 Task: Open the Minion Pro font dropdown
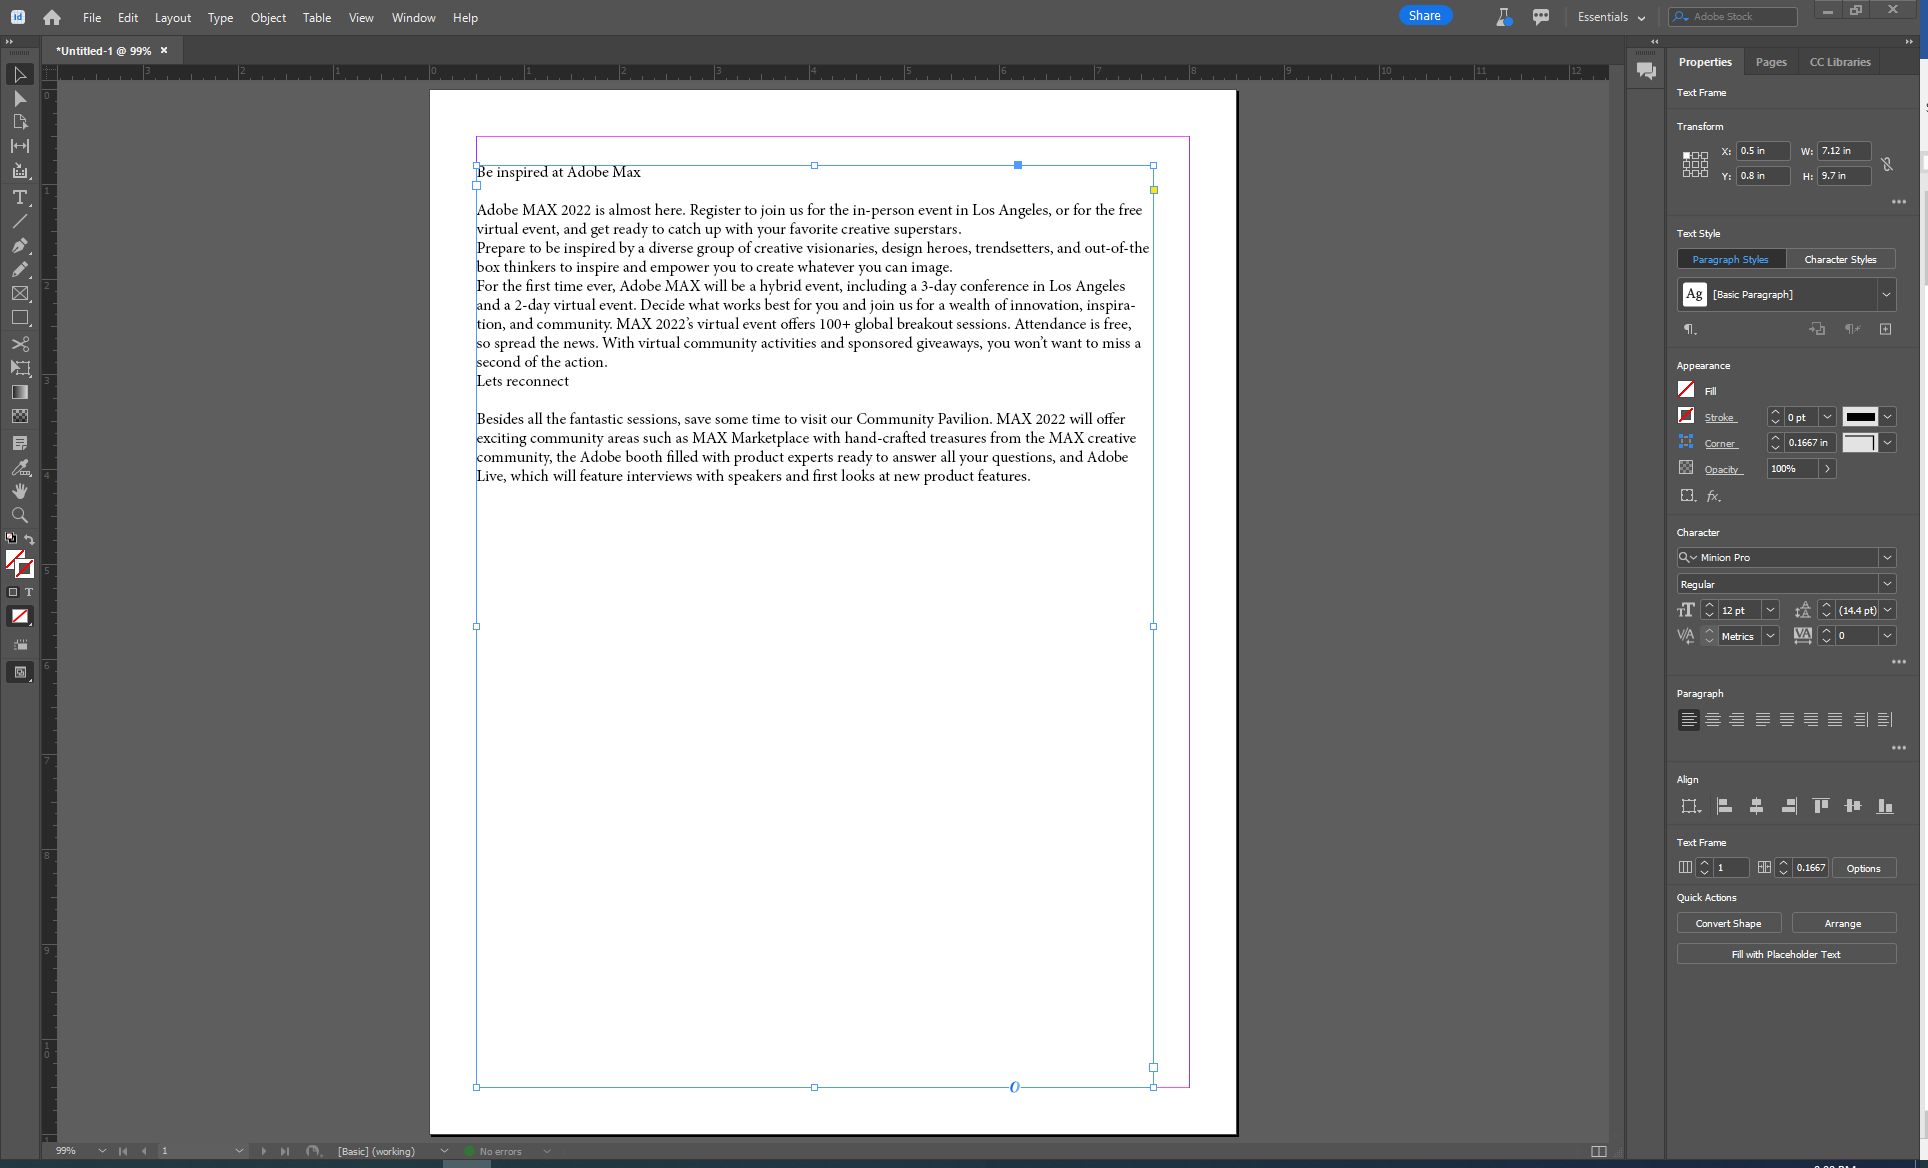click(1888, 557)
